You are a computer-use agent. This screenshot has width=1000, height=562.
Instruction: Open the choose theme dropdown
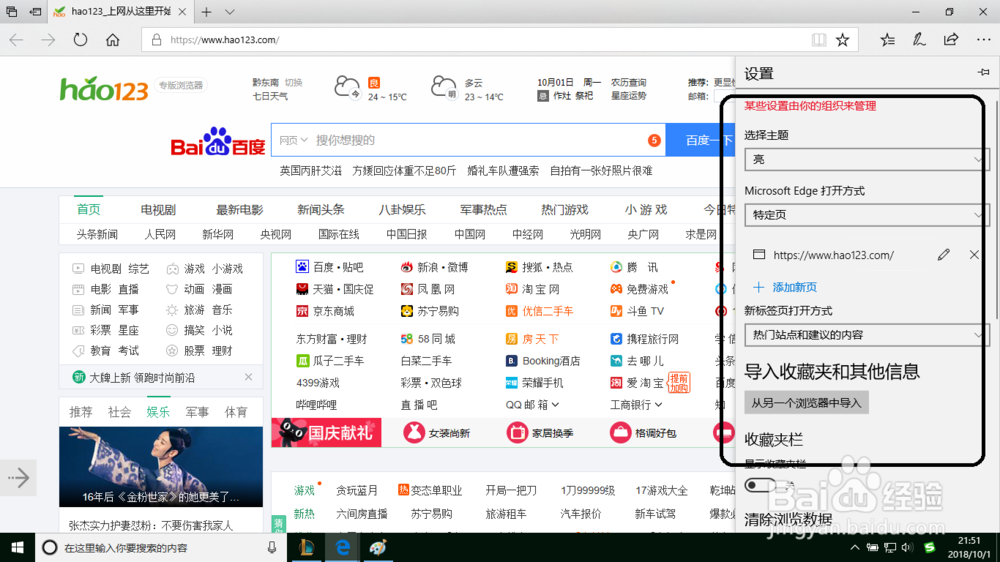click(x=866, y=159)
